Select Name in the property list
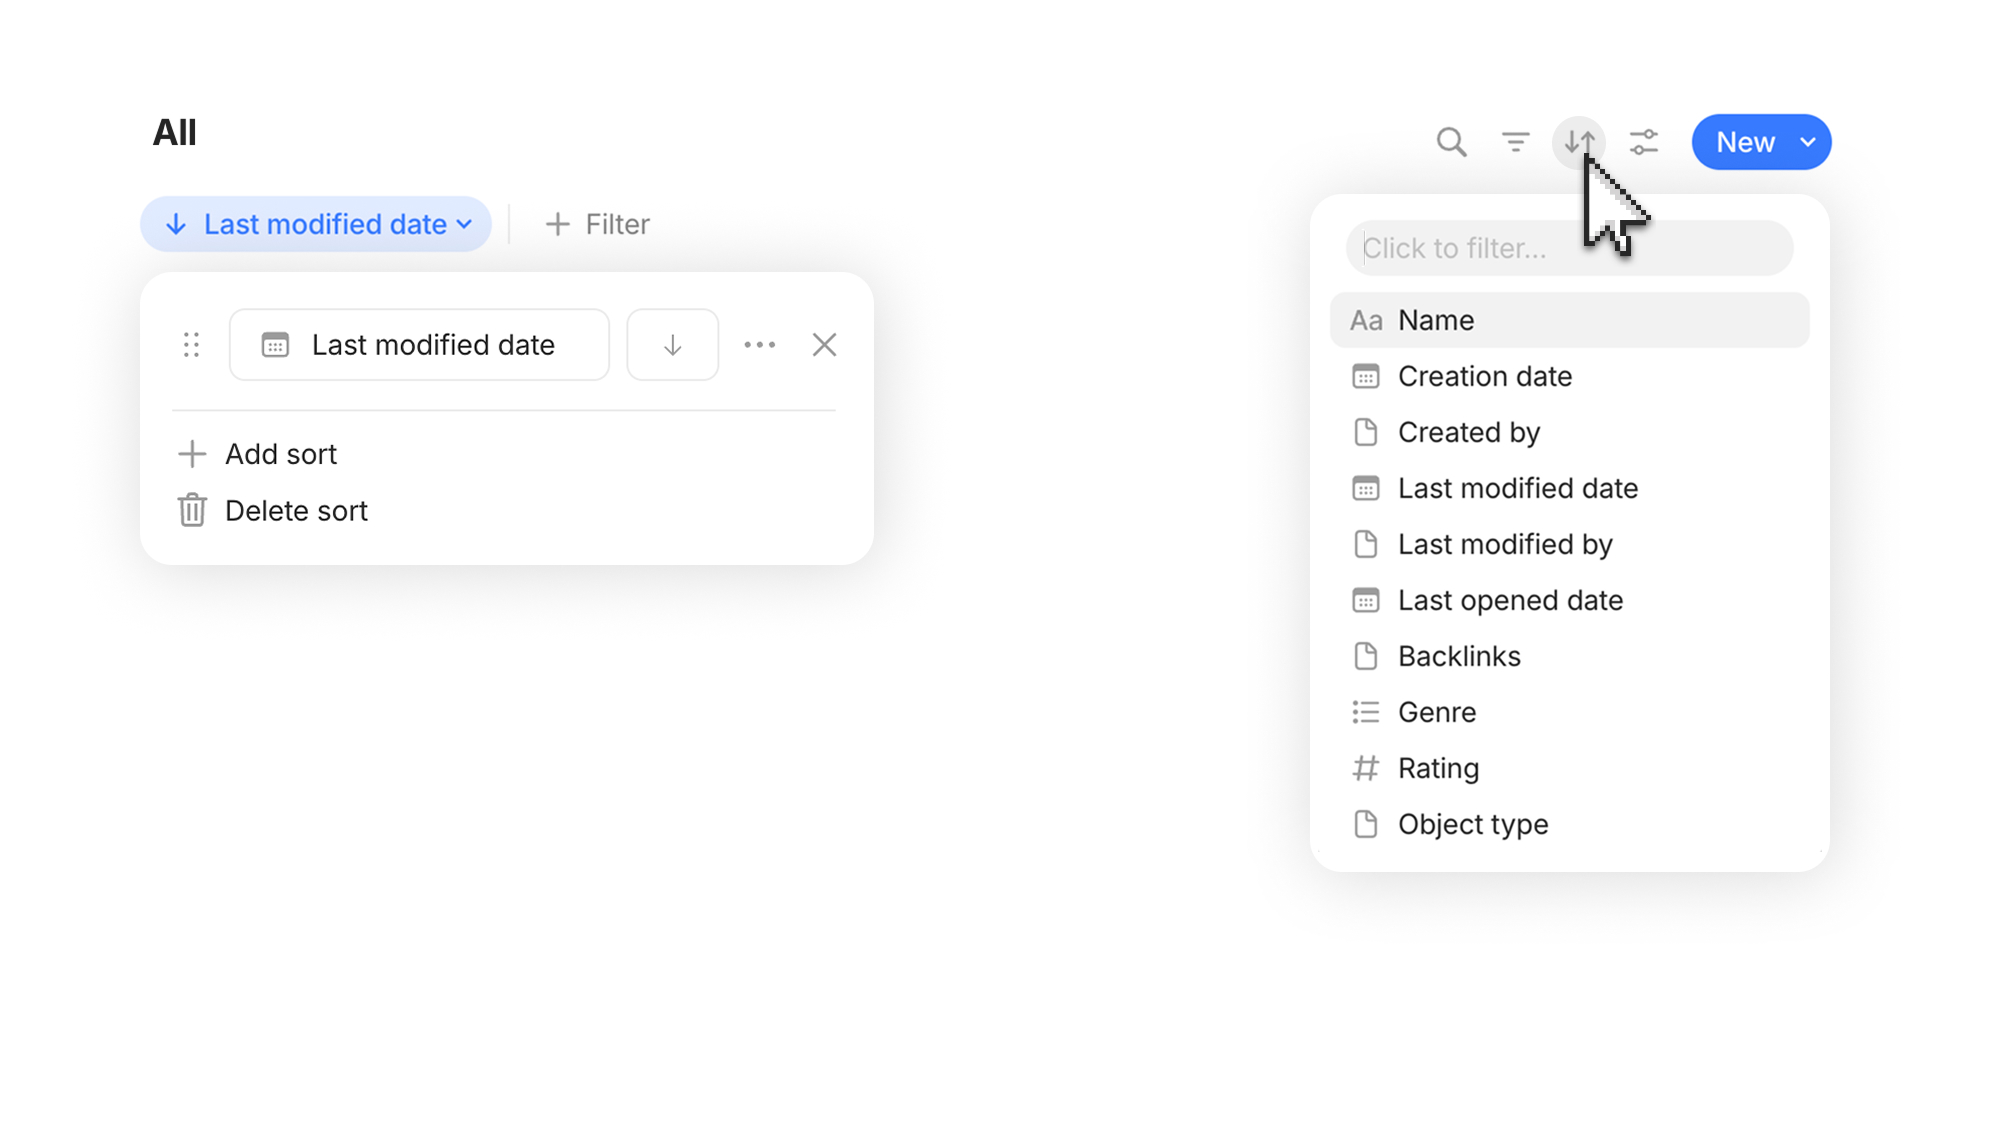2000x1126 pixels. pyautogui.click(x=1569, y=320)
